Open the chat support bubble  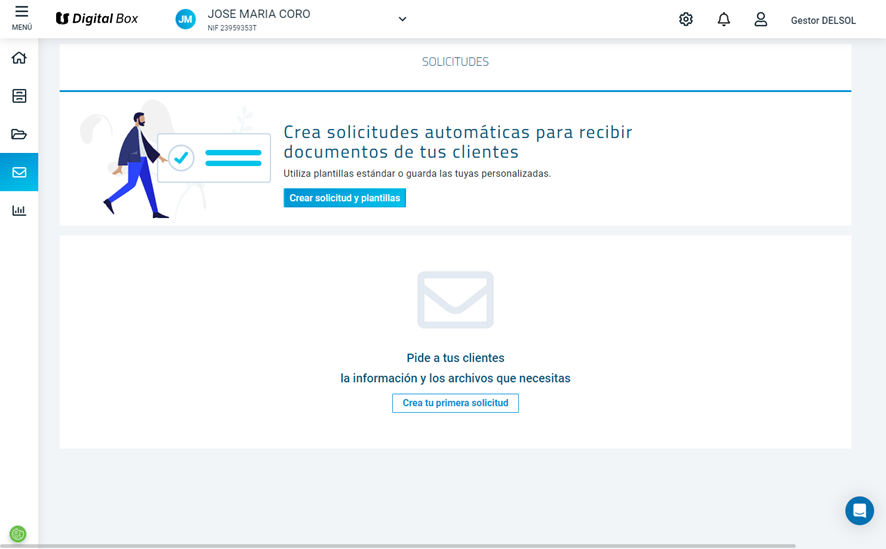click(859, 511)
